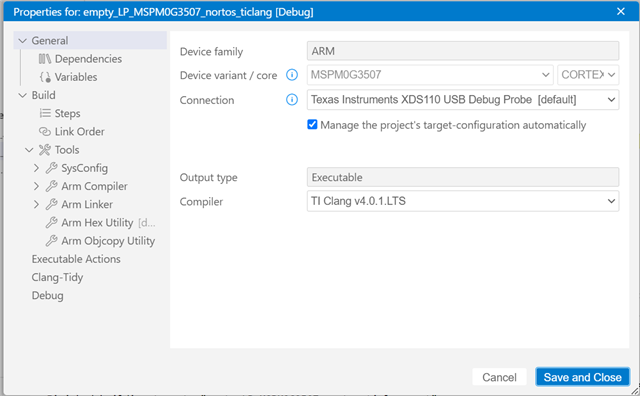This screenshot has height=396, width=640.
Task: Click the Tools wrench-and-screwdriver icon
Action: (x=44, y=150)
